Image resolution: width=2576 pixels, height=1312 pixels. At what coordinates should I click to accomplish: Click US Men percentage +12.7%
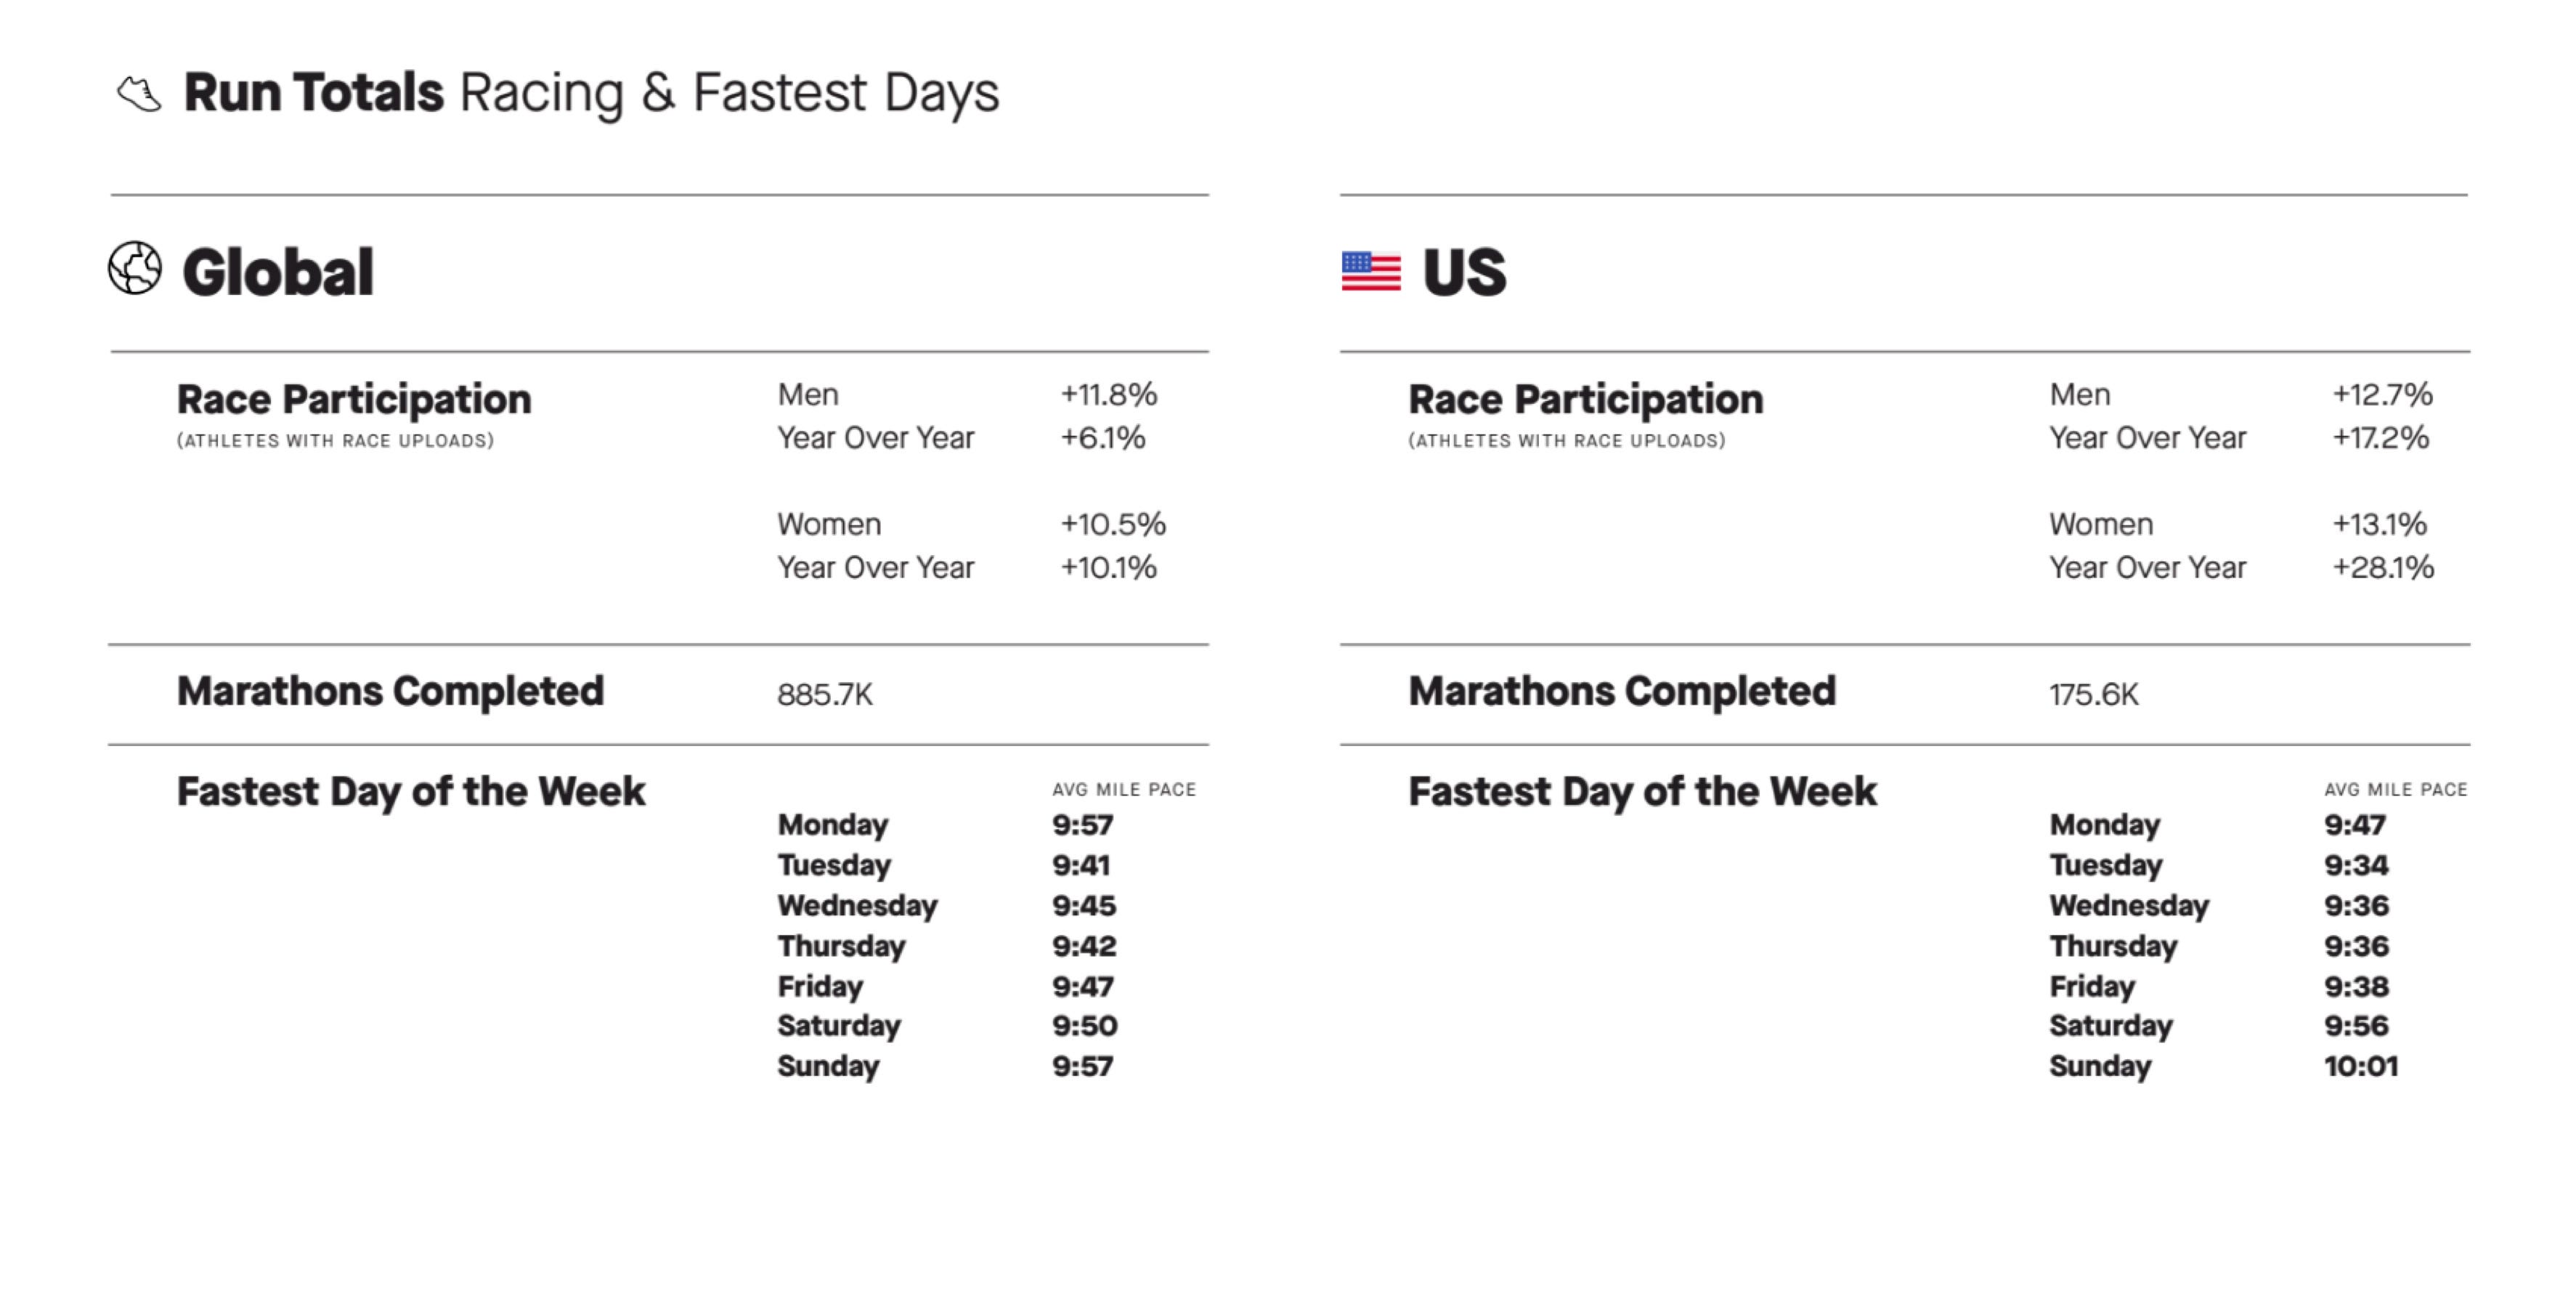click(x=2383, y=394)
